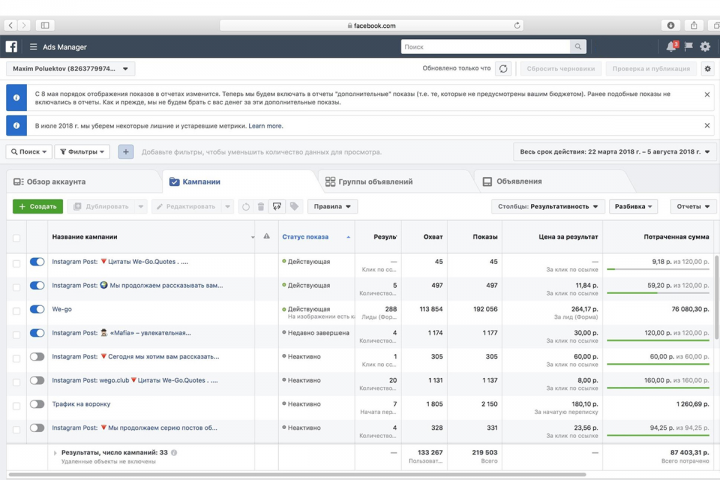Open the gear settings icon in top bar
Image resolution: width=720 pixels, height=480 pixels.
point(705,46)
